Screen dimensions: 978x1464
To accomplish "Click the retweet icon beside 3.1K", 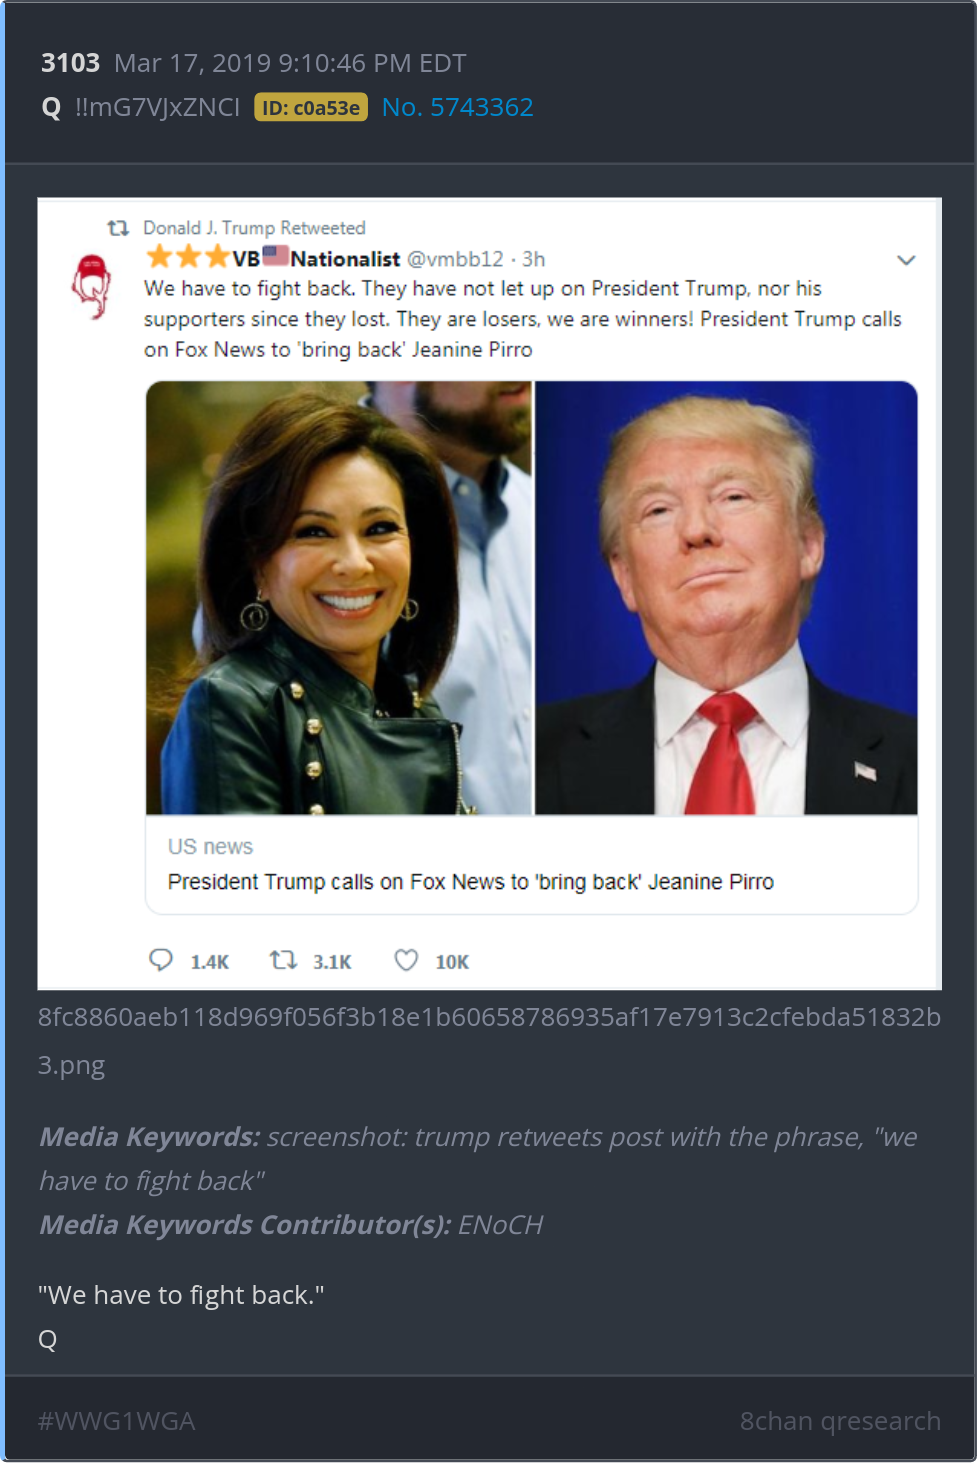I will click(283, 960).
